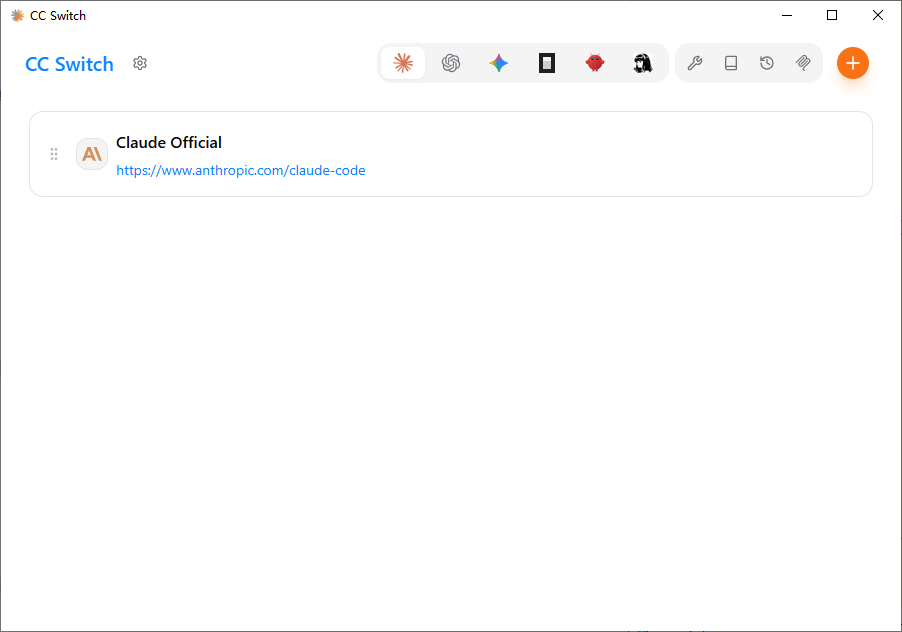Click the paperclip icon in toolbar

(803, 63)
